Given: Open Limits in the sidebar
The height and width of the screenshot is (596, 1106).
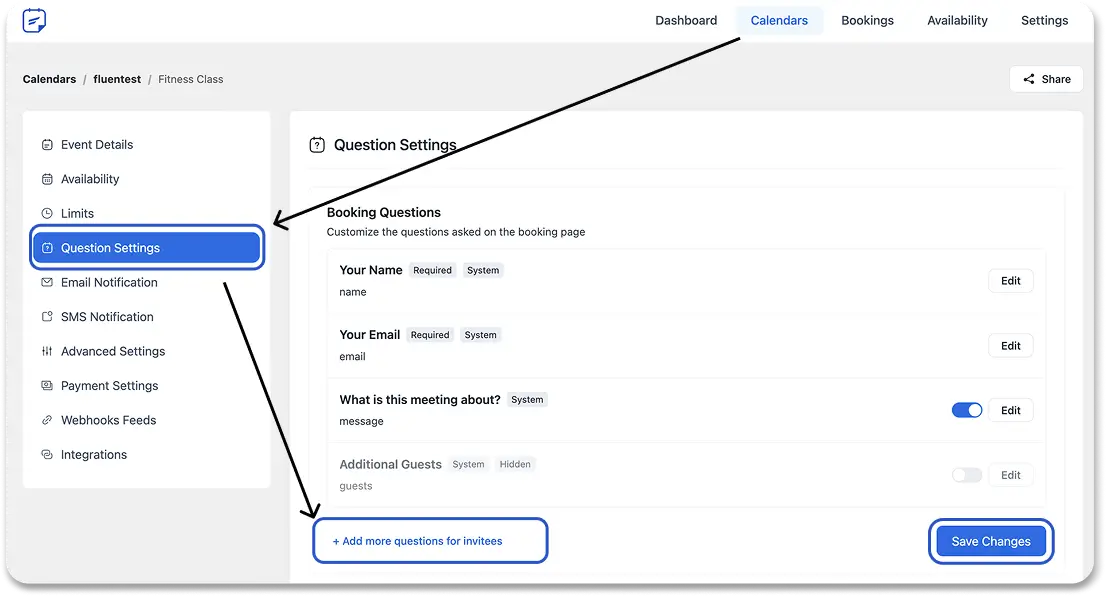Looking at the screenshot, I should pos(146,213).
